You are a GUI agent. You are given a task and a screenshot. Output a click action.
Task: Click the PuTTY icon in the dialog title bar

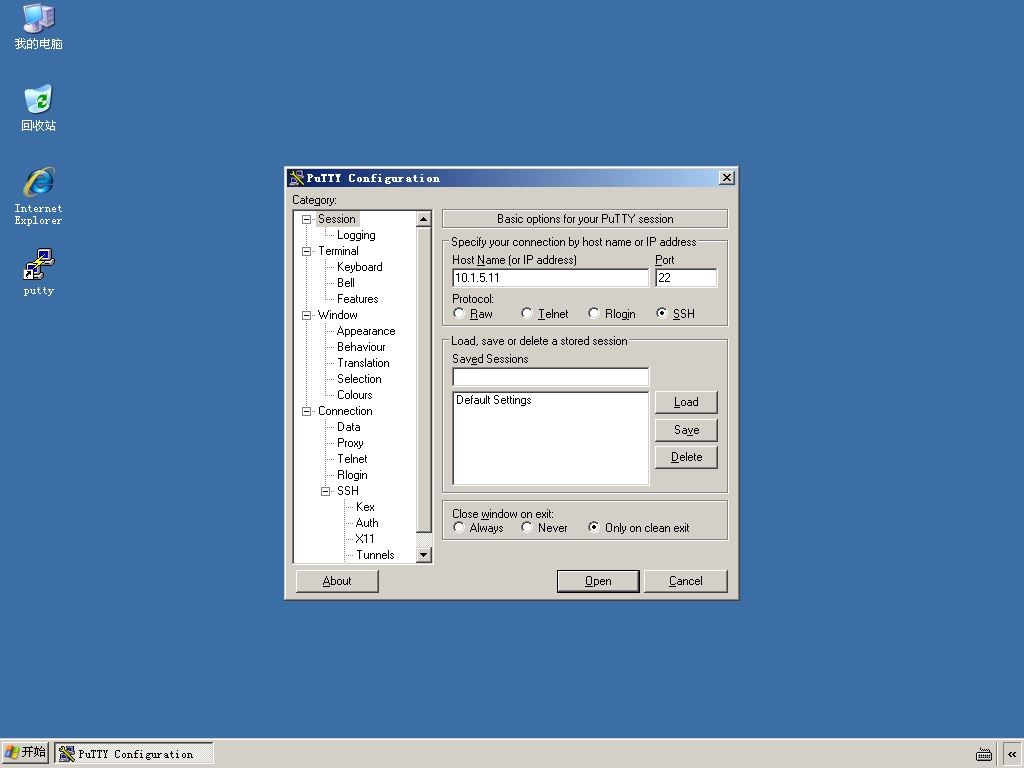point(296,178)
